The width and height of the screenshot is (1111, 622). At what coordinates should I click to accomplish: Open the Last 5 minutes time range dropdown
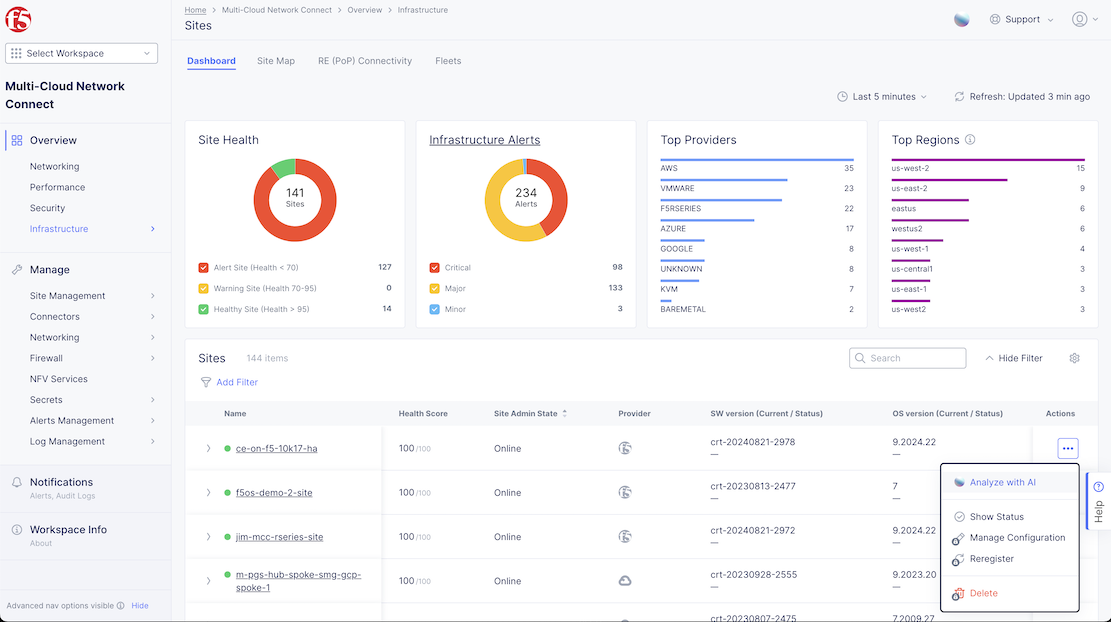[x=881, y=97]
